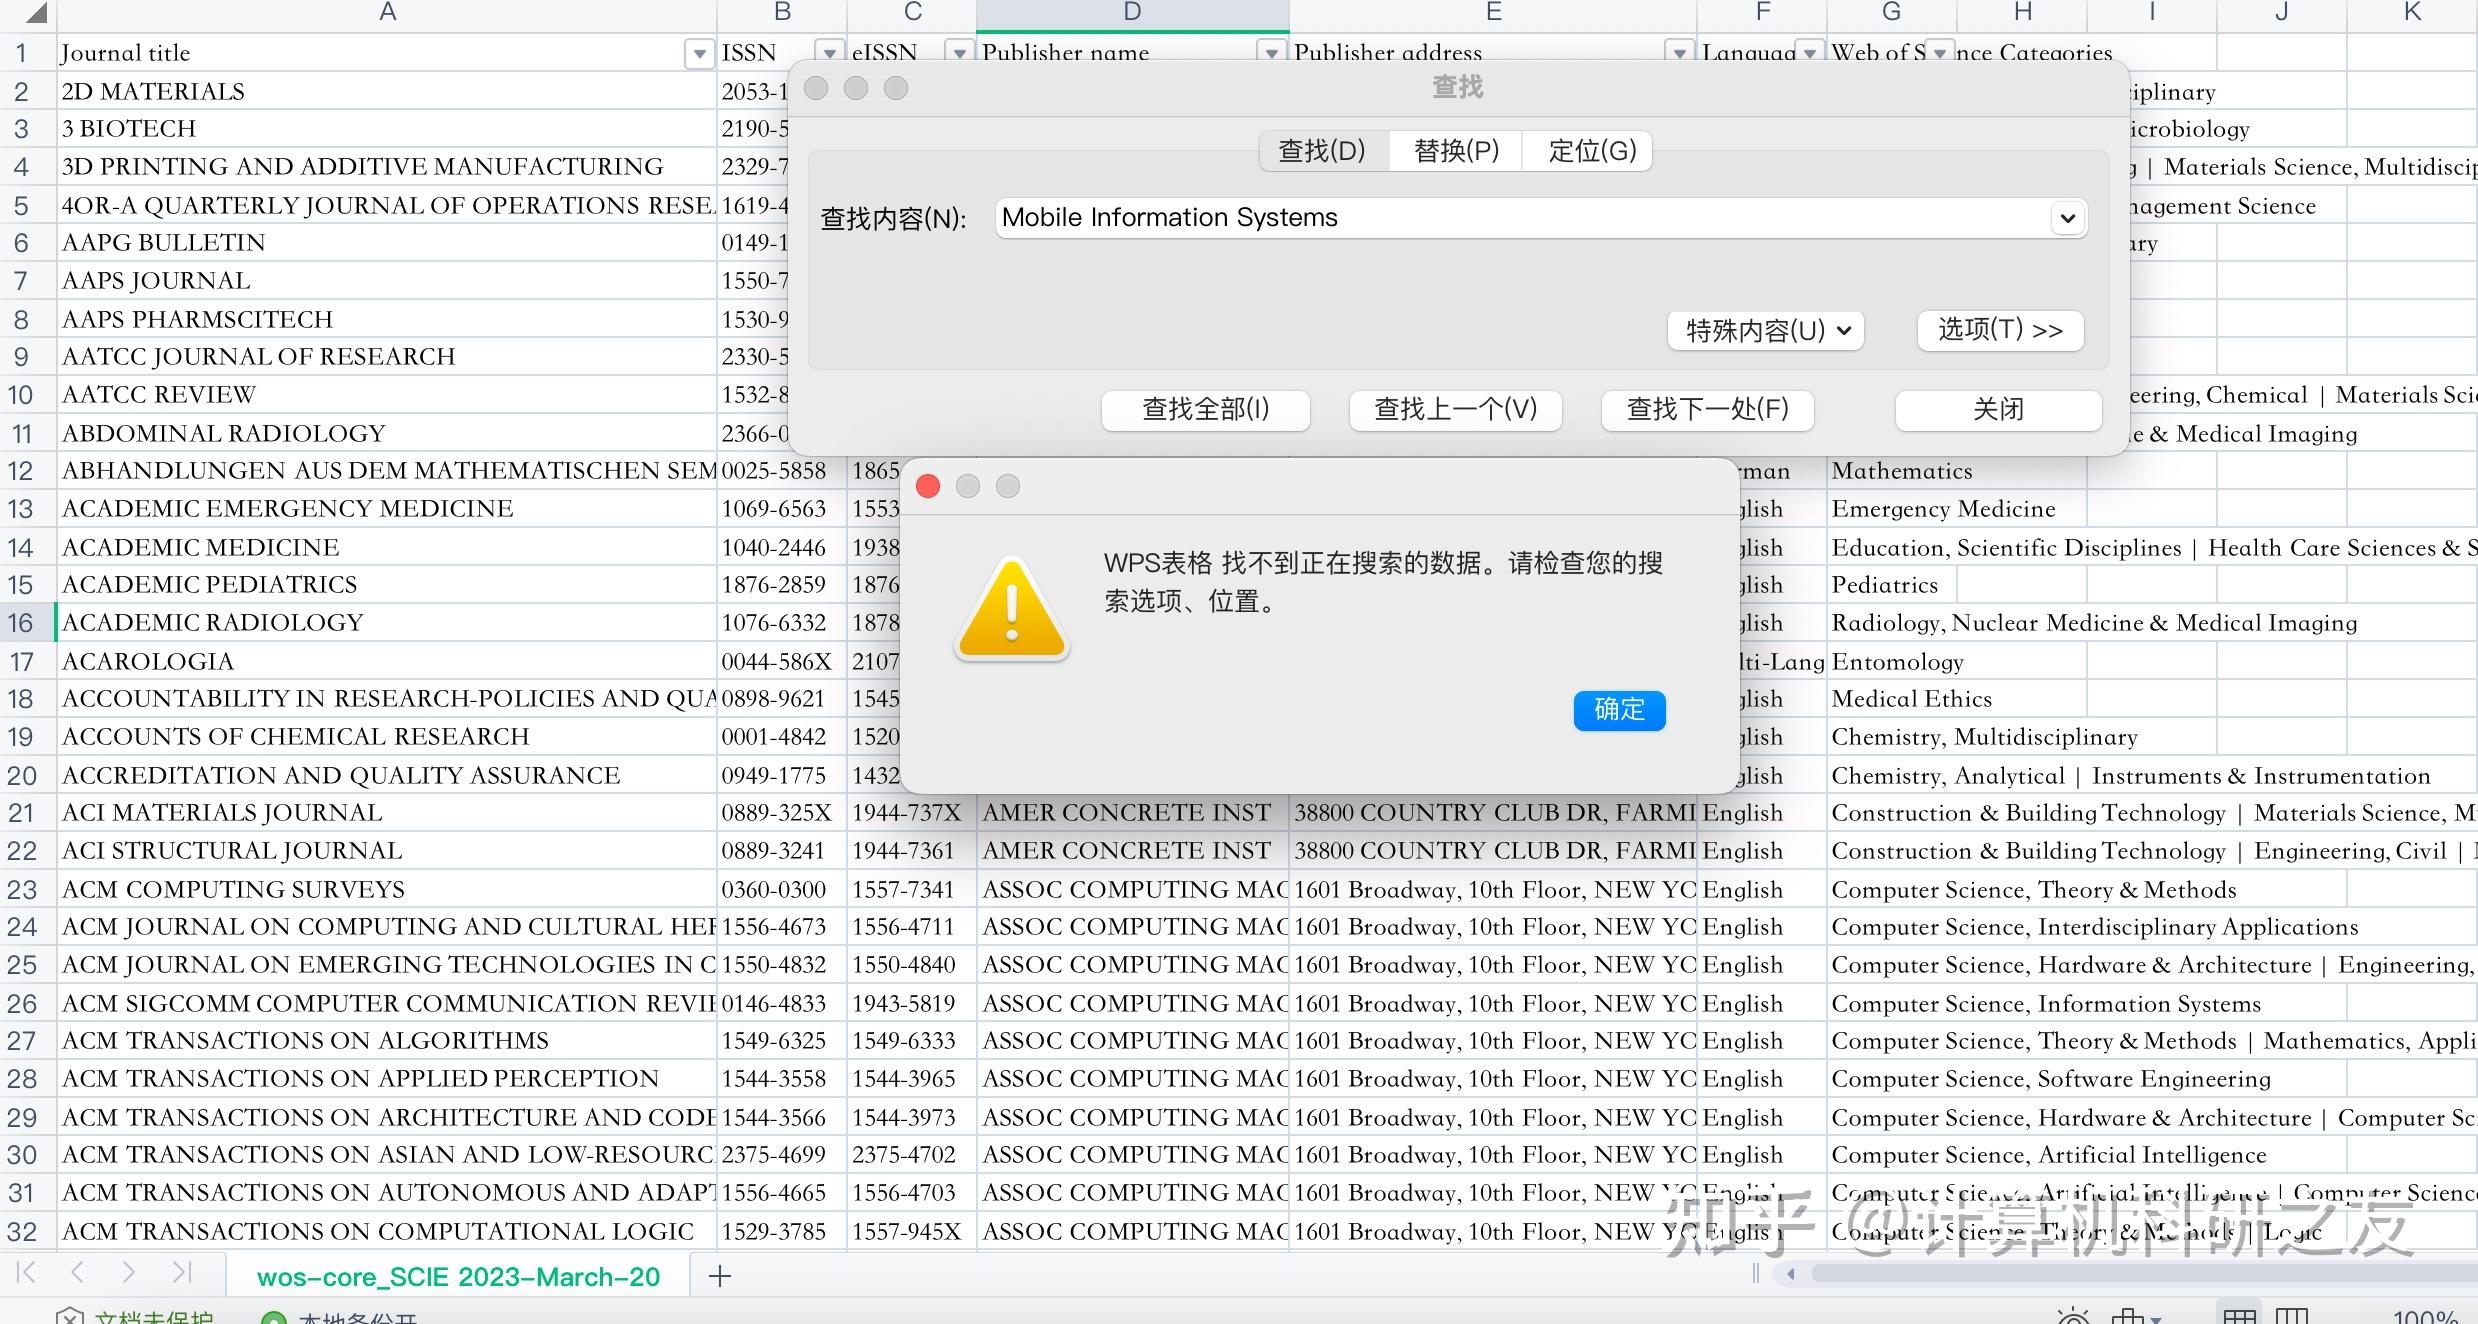Image resolution: width=2478 pixels, height=1324 pixels.
Task: Go to last sheet navigation arrow
Action: pos(181,1272)
